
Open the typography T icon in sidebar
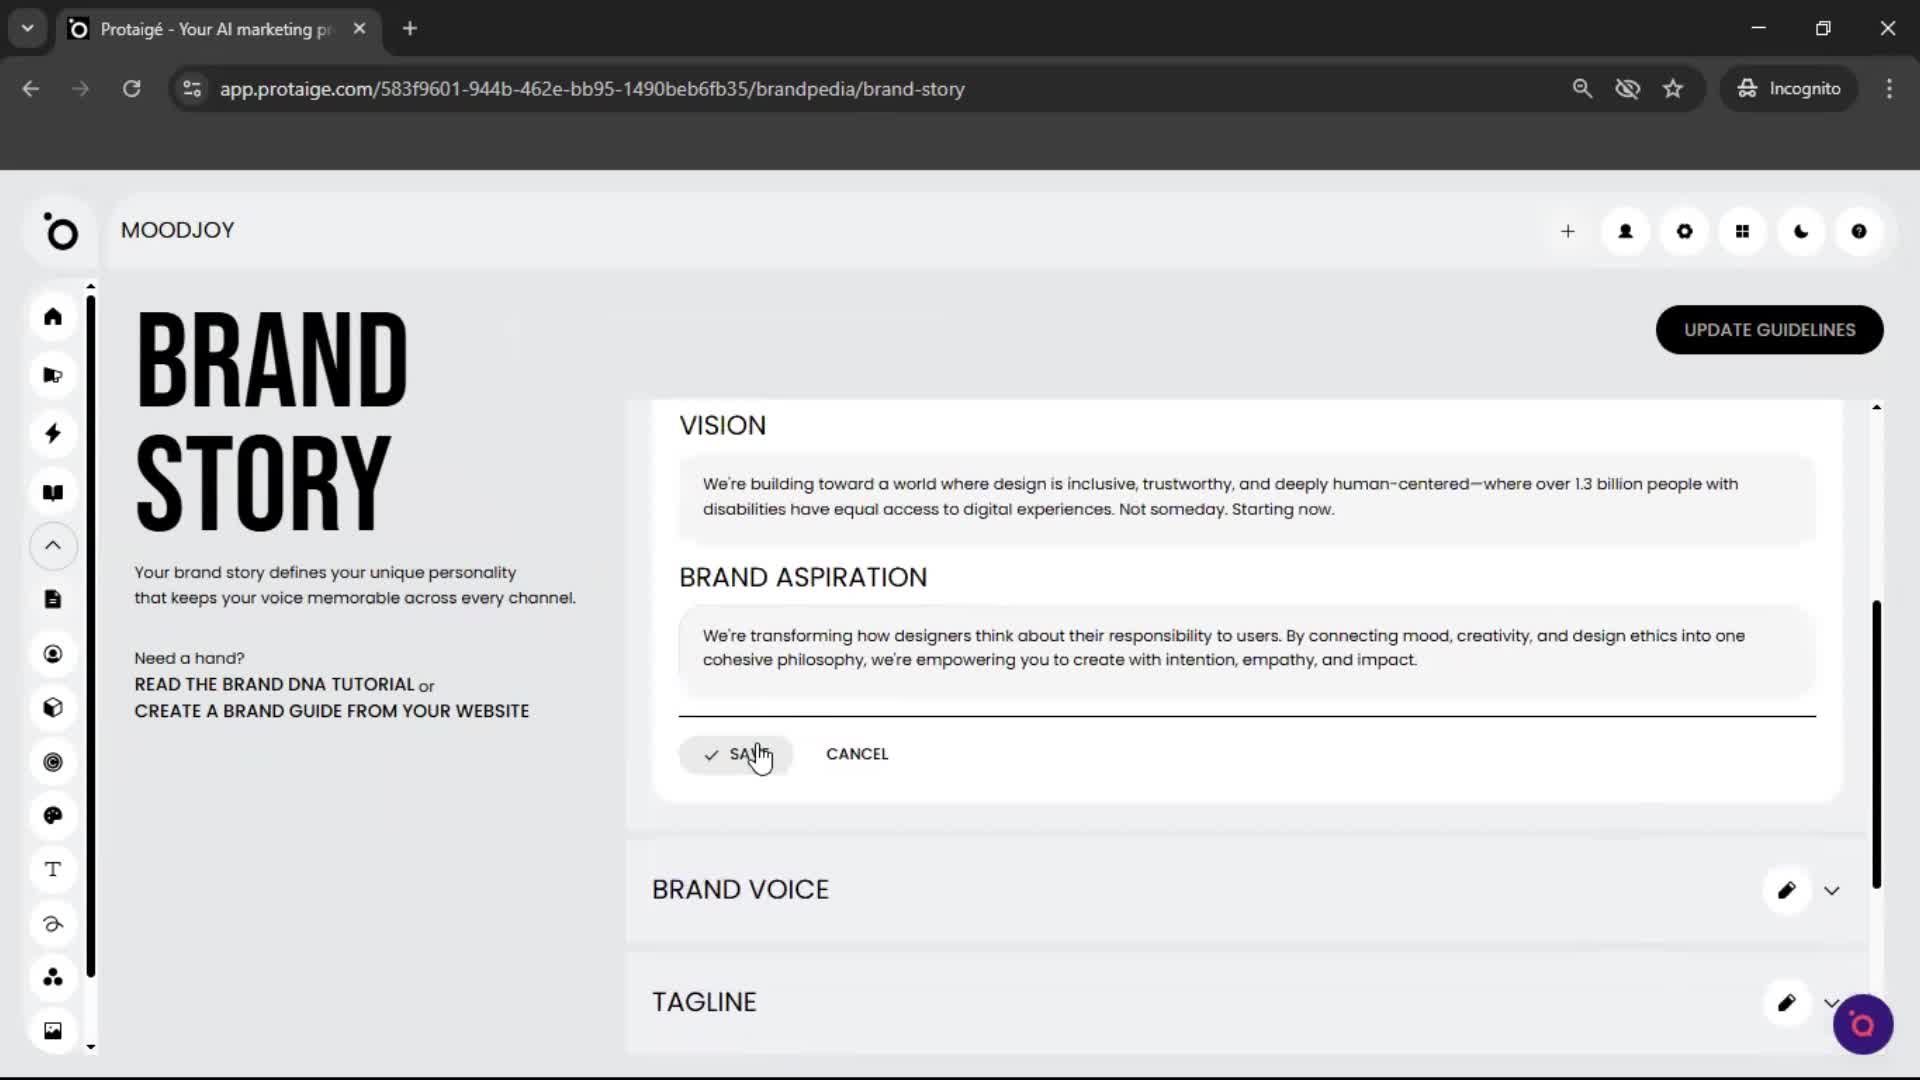point(53,869)
